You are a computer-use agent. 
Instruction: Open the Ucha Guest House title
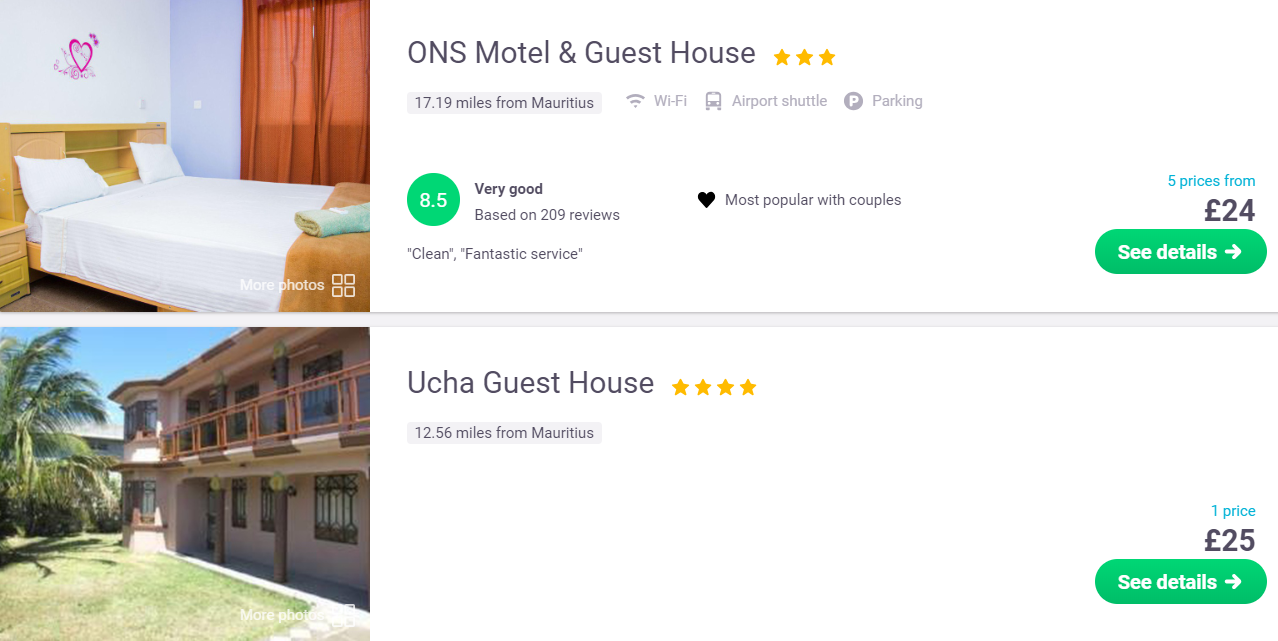coord(530,383)
